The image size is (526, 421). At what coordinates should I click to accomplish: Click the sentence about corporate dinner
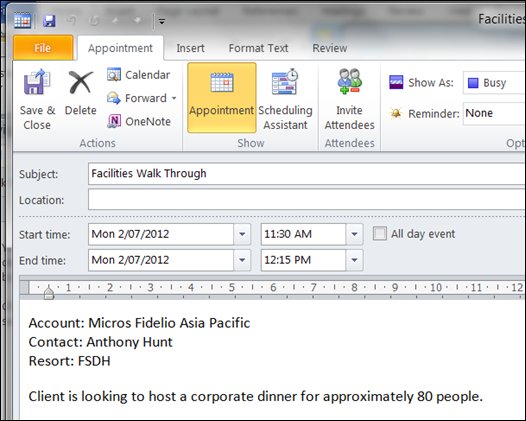pyautogui.click(x=256, y=397)
